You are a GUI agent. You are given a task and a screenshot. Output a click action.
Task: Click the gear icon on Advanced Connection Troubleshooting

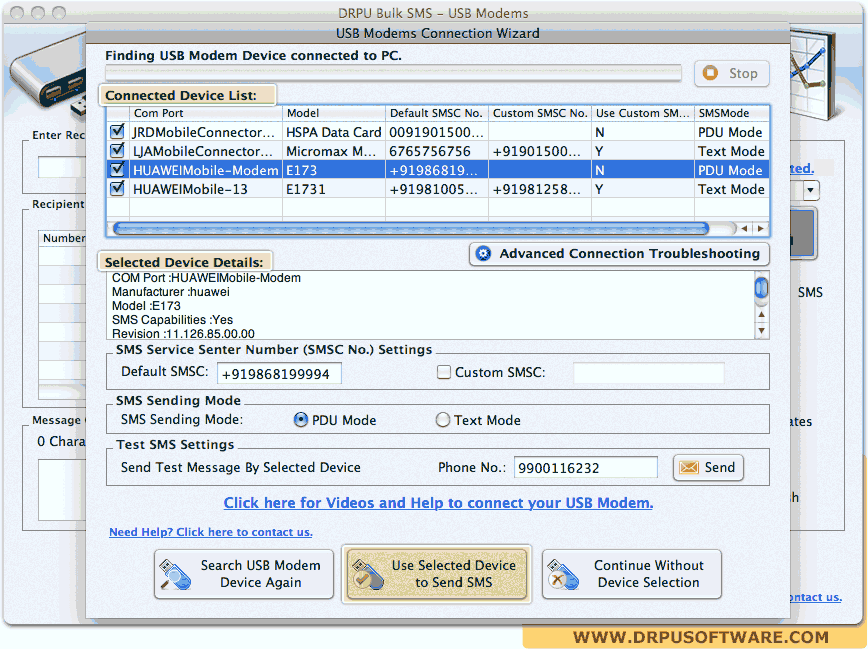pos(483,254)
